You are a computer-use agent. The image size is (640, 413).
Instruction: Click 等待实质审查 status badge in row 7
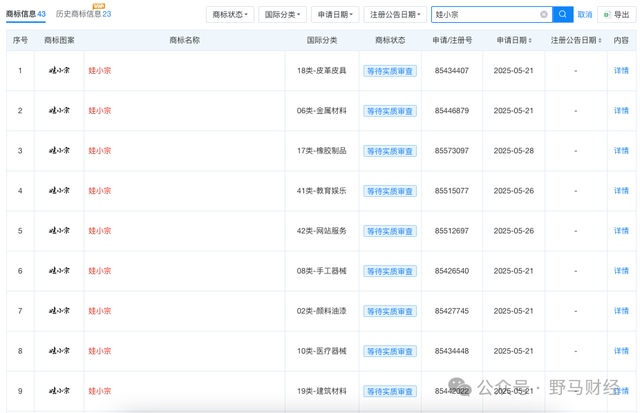click(x=390, y=311)
